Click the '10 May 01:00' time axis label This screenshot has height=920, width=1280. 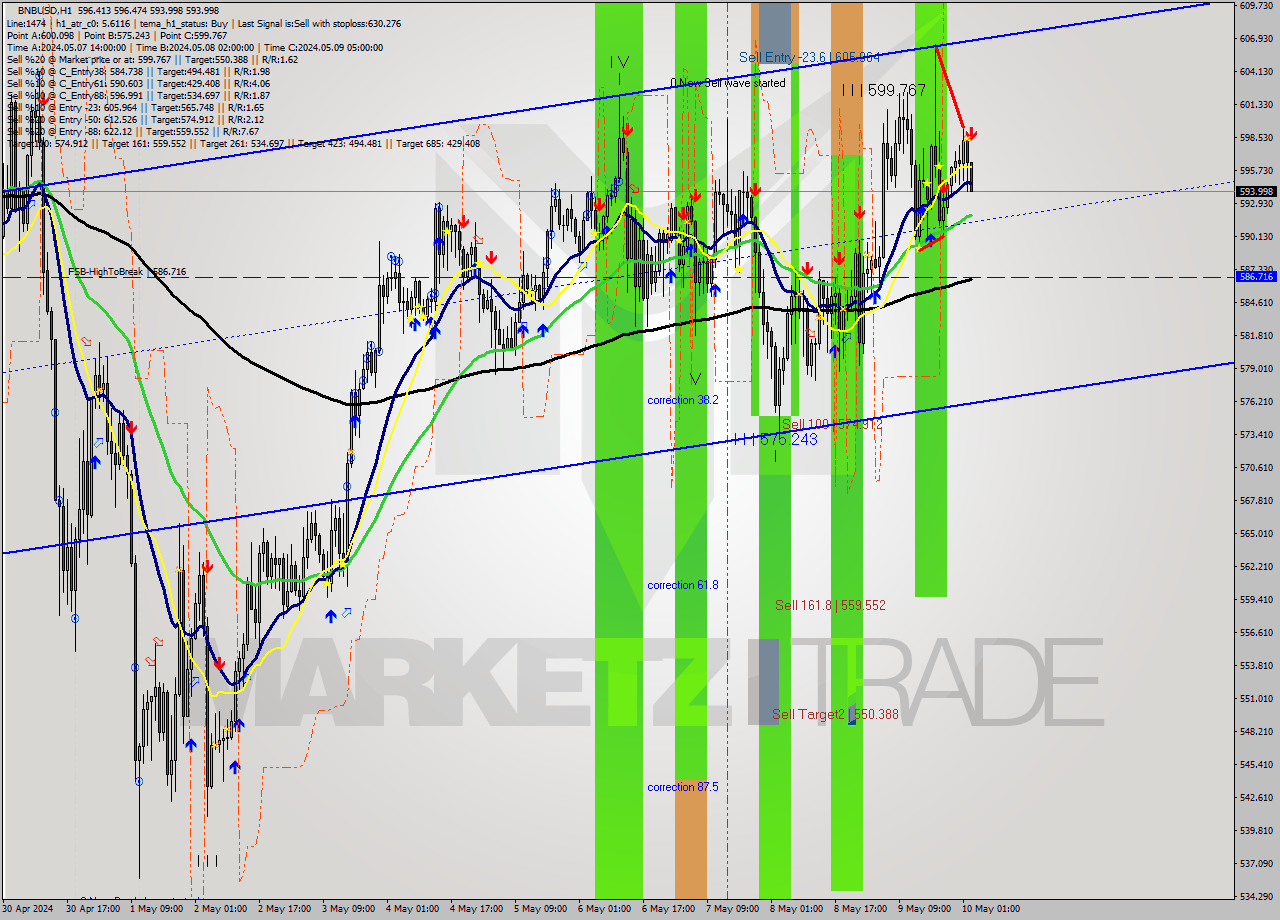pyautogui.click(x=990, y=909)
